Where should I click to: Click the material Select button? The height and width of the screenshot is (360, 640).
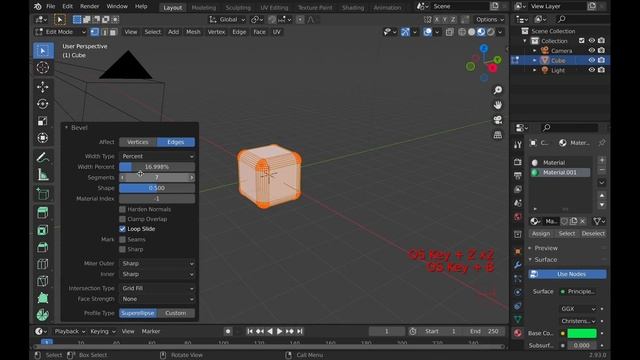(x=567, y=233)
